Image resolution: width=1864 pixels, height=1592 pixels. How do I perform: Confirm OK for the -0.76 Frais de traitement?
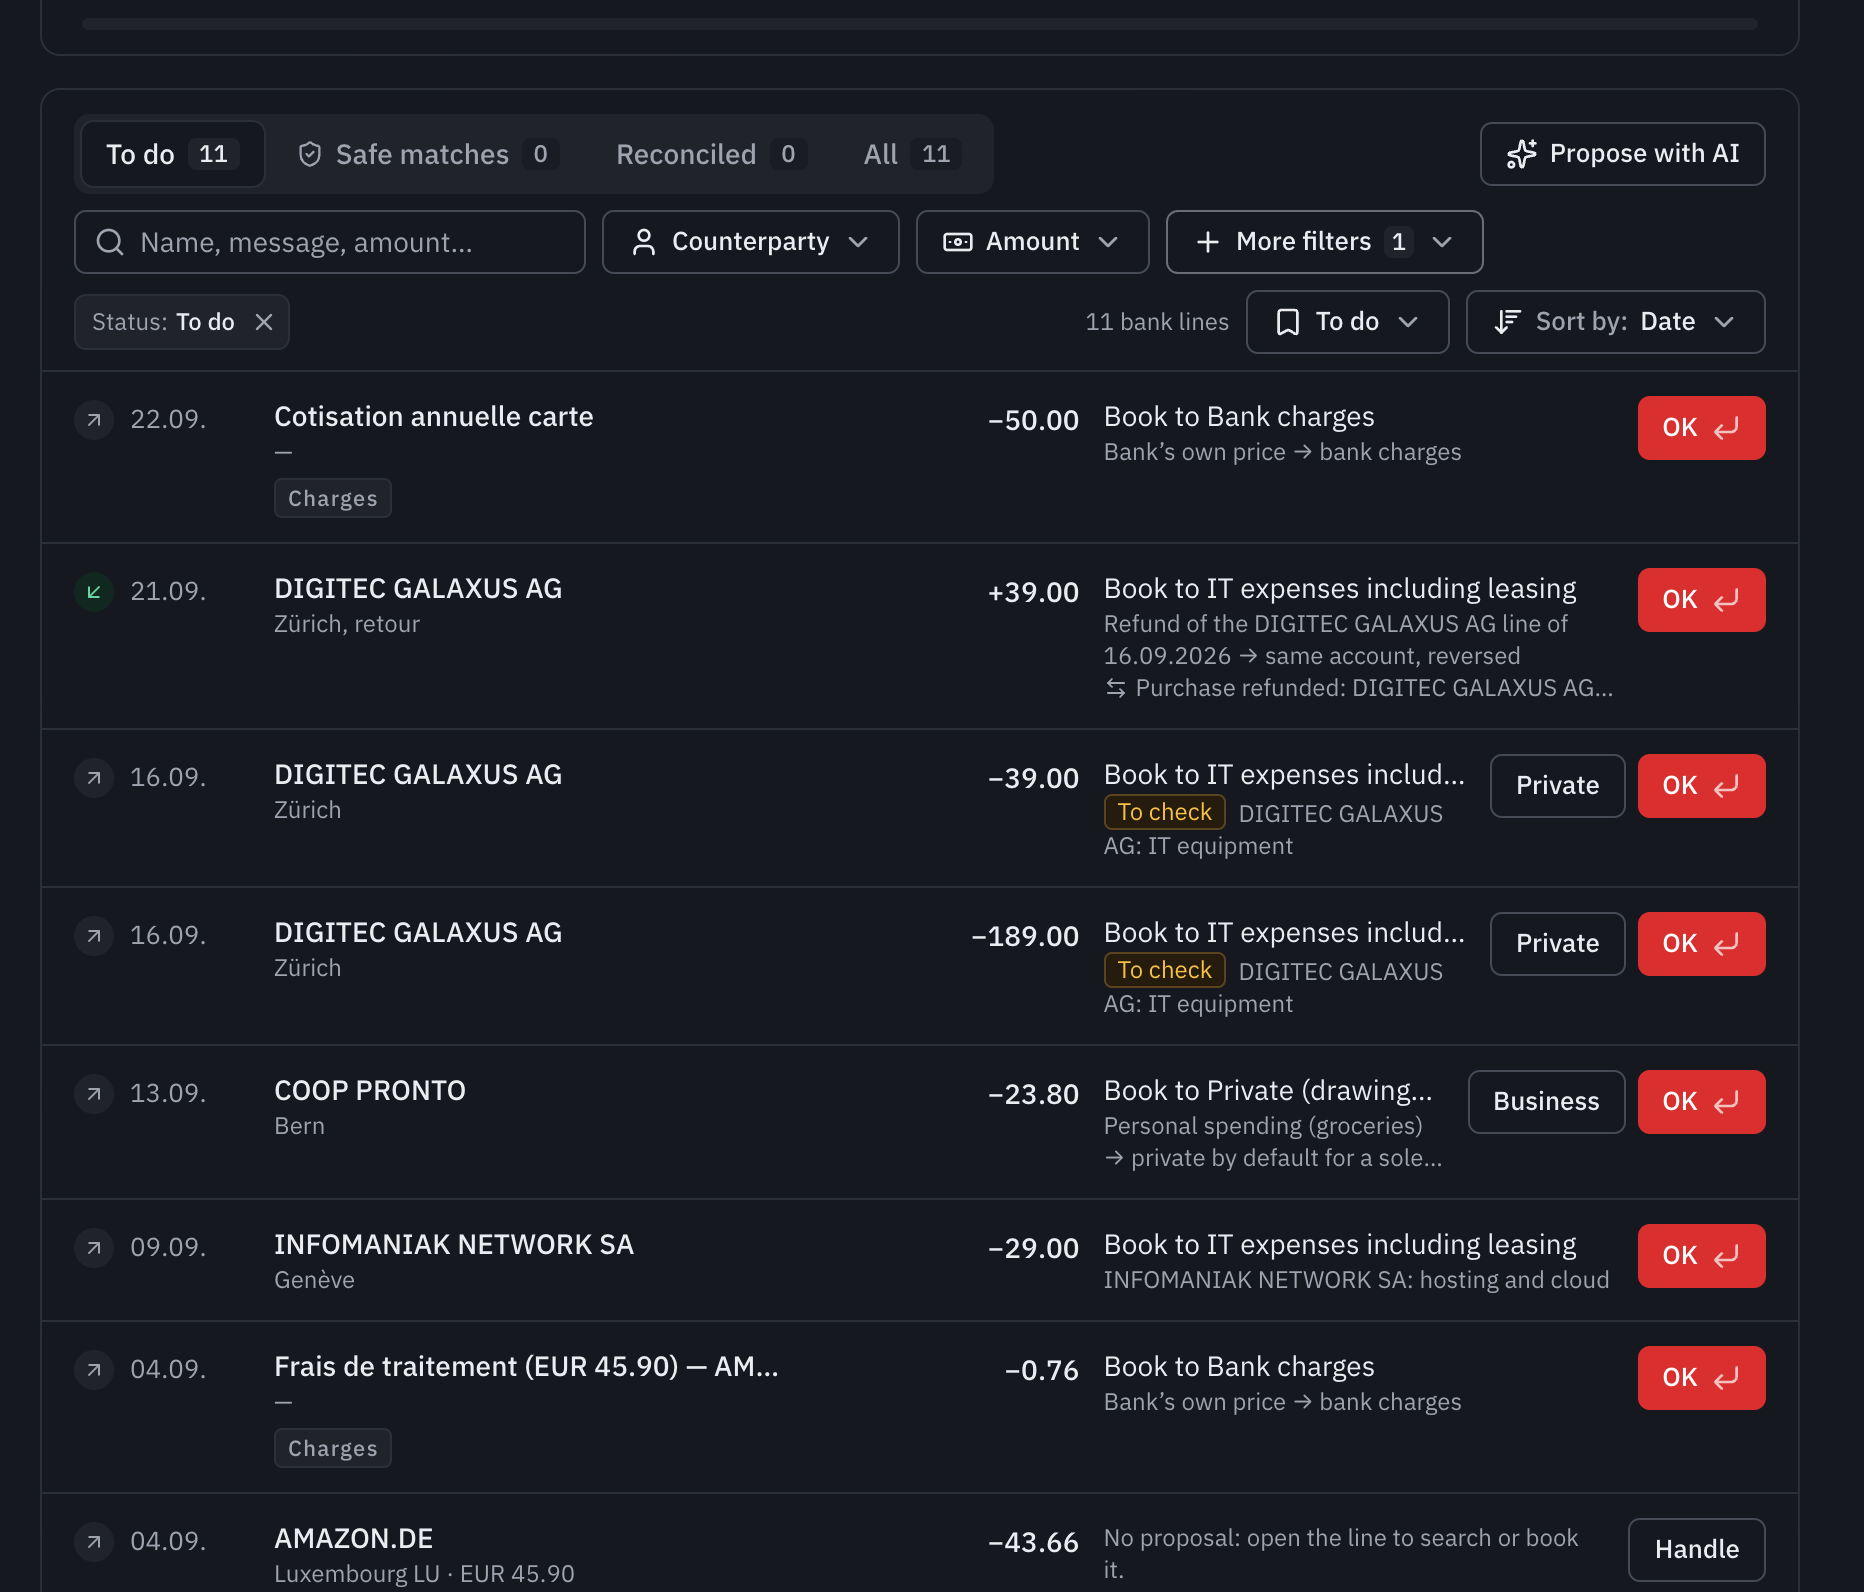pos(1702,1378)
